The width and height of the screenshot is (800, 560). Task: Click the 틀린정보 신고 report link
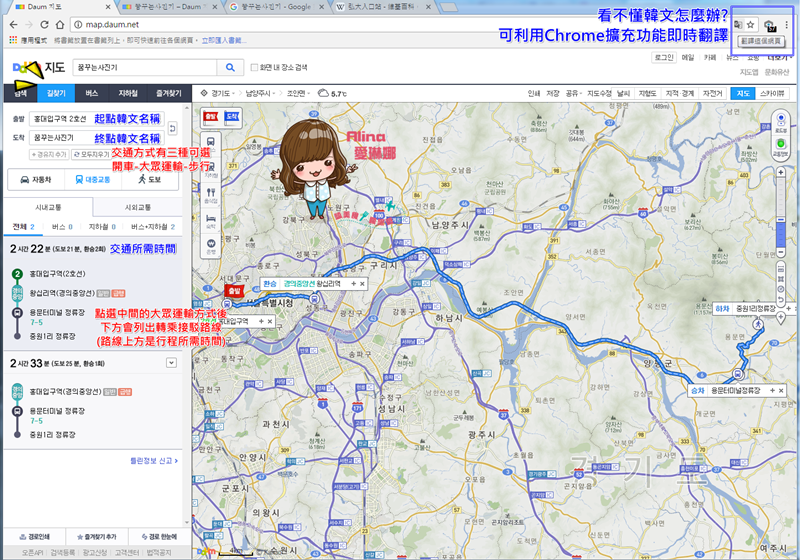coord(154,461)
